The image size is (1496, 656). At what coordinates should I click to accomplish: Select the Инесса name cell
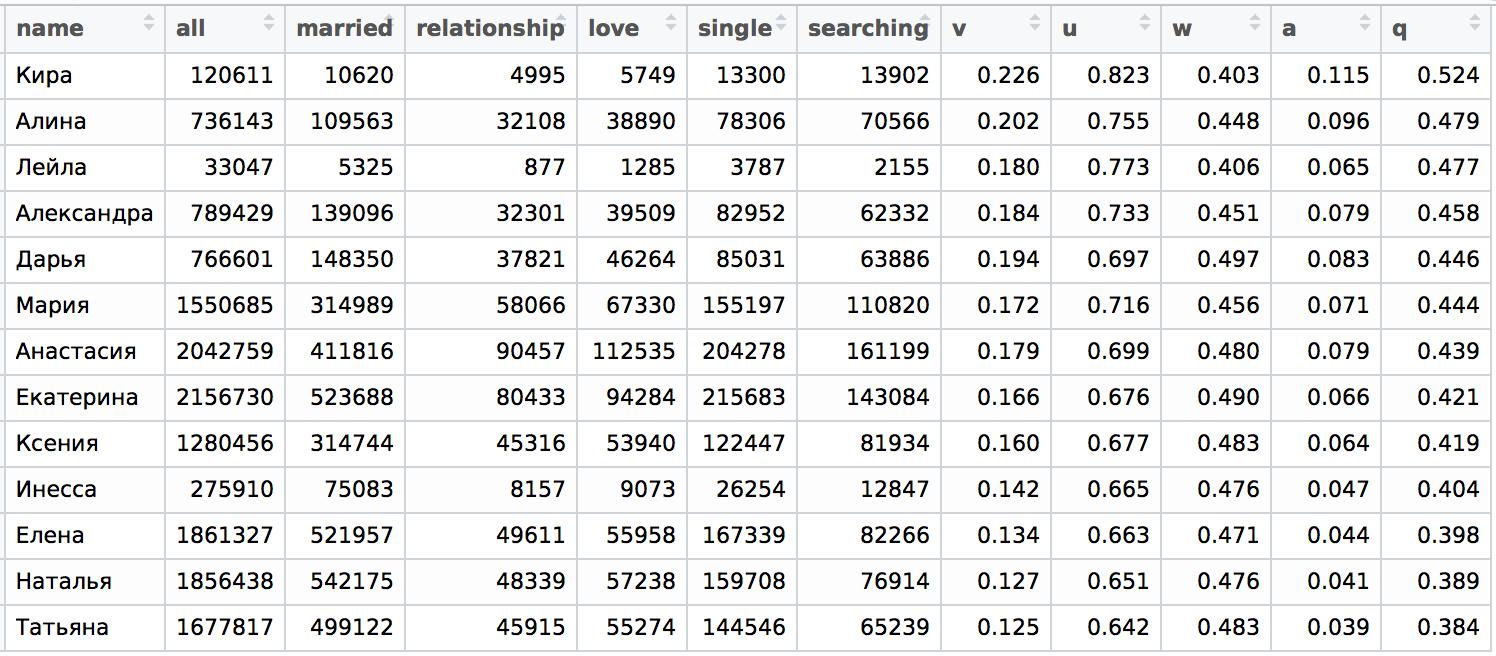click(x=56, y=489)
